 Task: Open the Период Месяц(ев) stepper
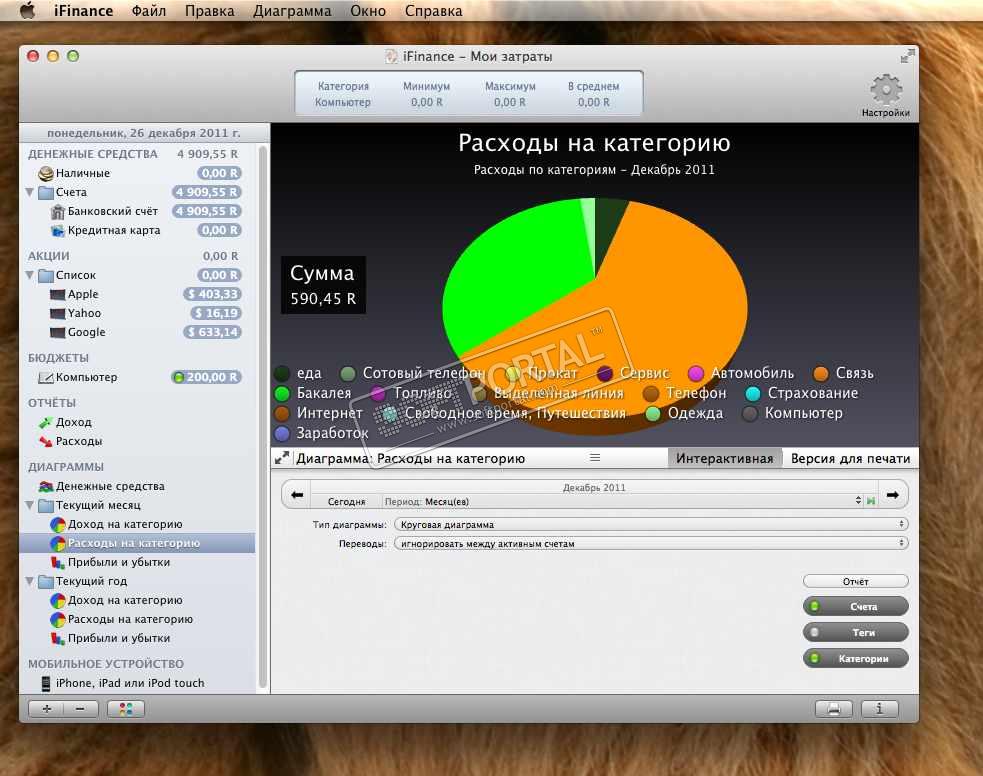point(858,501)
